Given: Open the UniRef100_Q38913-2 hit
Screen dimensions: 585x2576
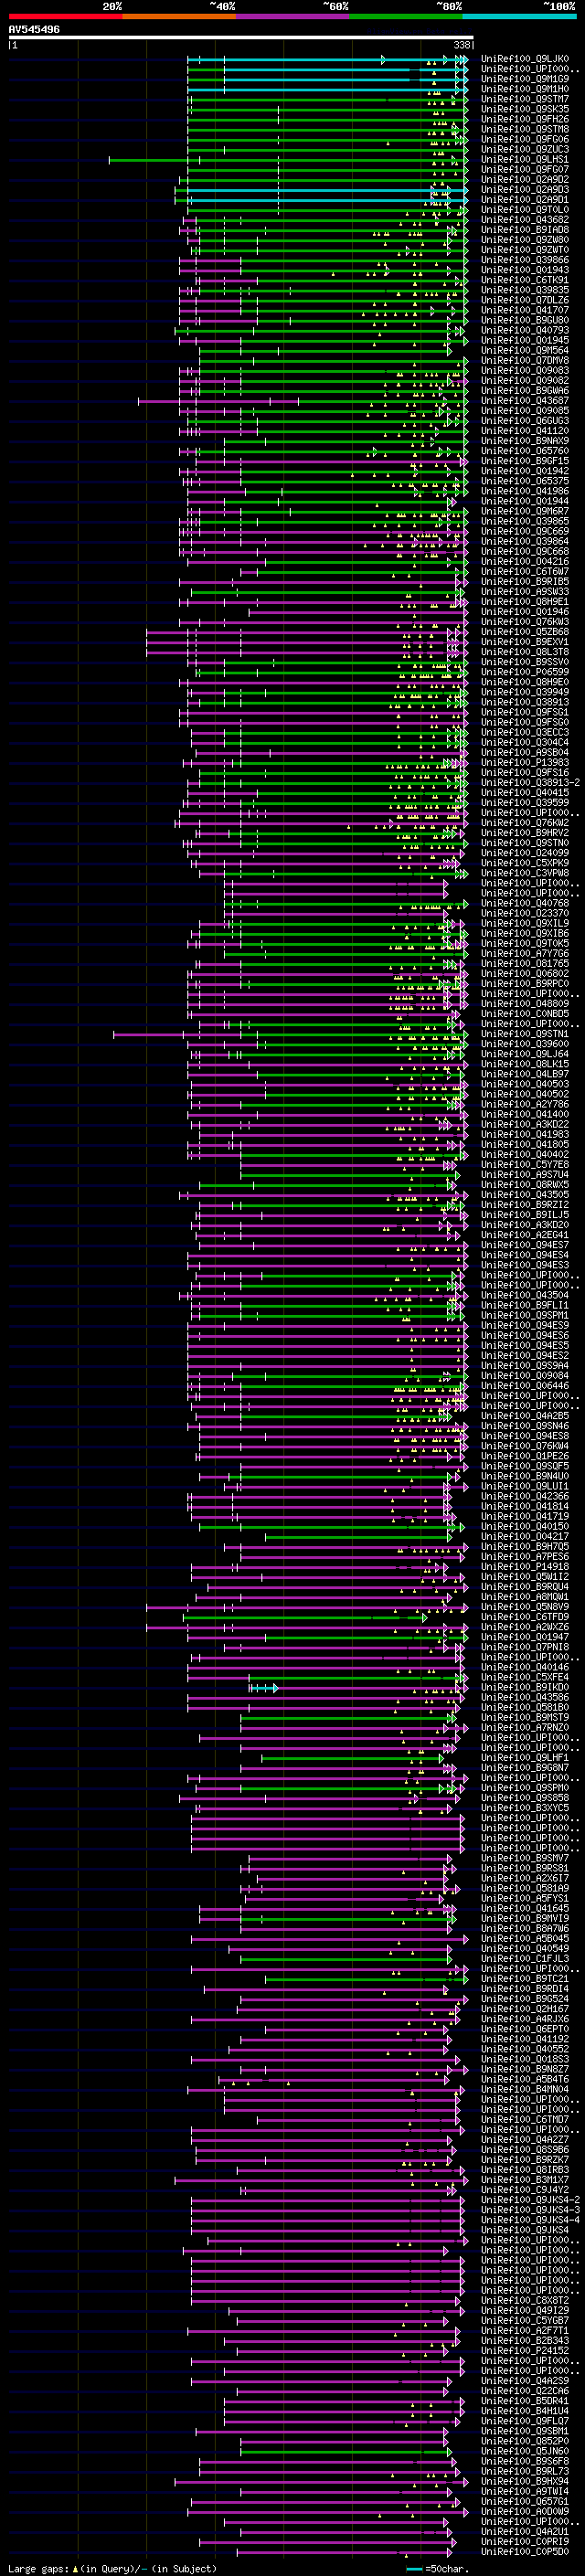Looking at the screenshot, I should click(530, 783).
